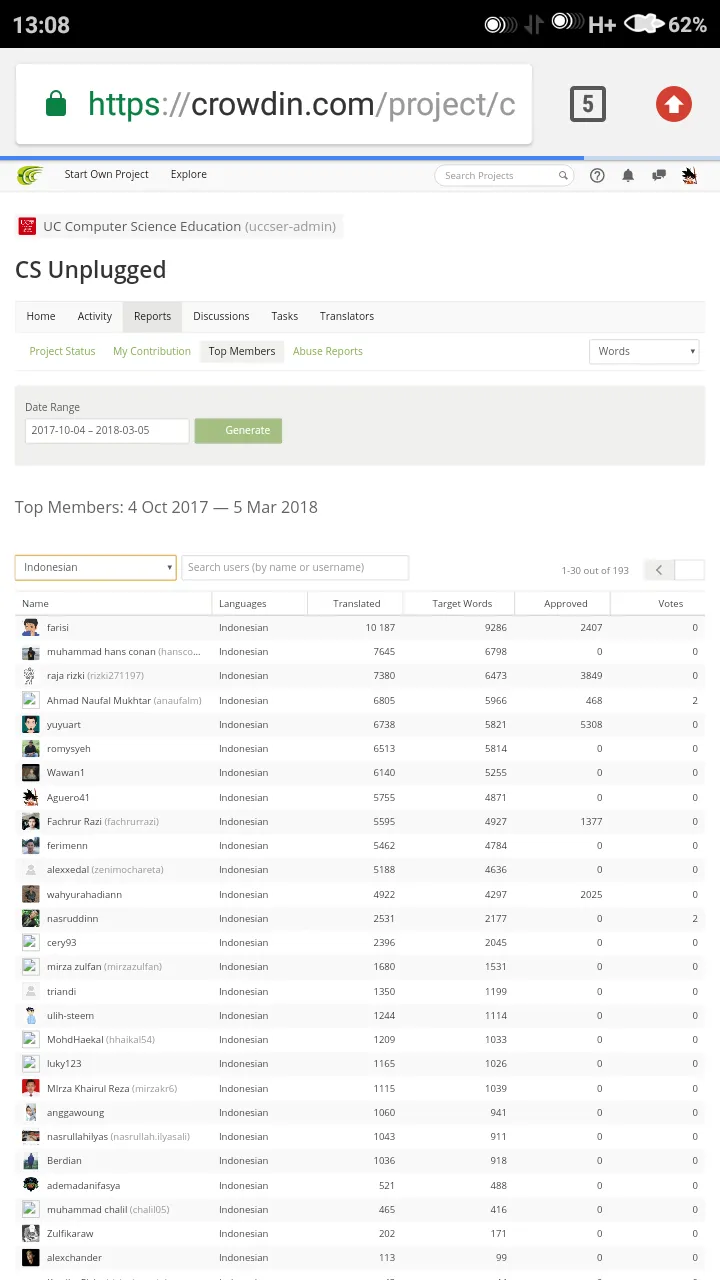This screenshot has width=720, height=1280.
Task: Open the Translators tab
Action: click(347, 316)
